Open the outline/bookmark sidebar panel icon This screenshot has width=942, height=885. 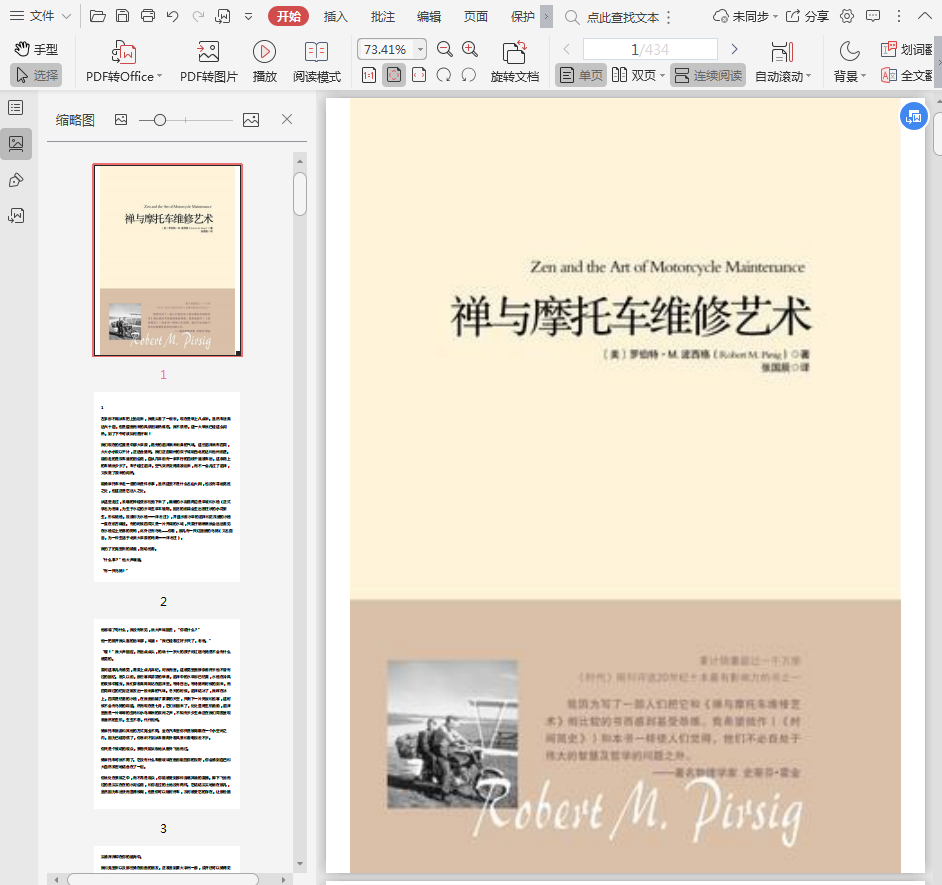pyautogui.click(x=16, y=108)
